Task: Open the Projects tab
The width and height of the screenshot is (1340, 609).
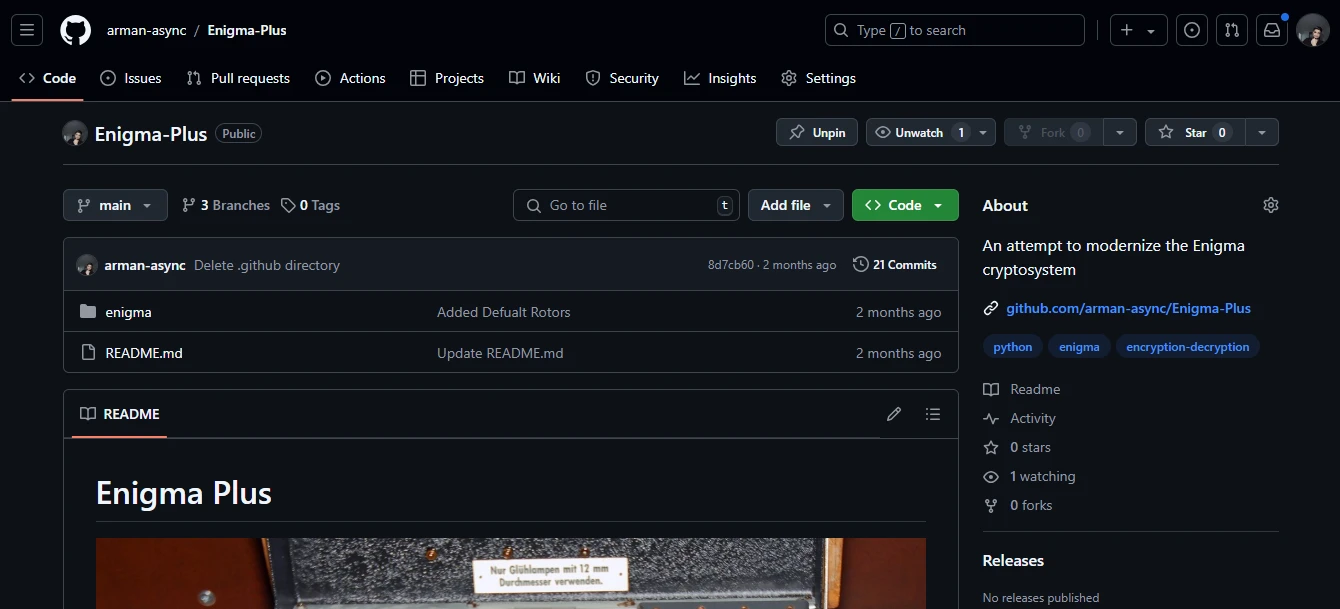Action: pyautogui.click(x=447, y=78)
